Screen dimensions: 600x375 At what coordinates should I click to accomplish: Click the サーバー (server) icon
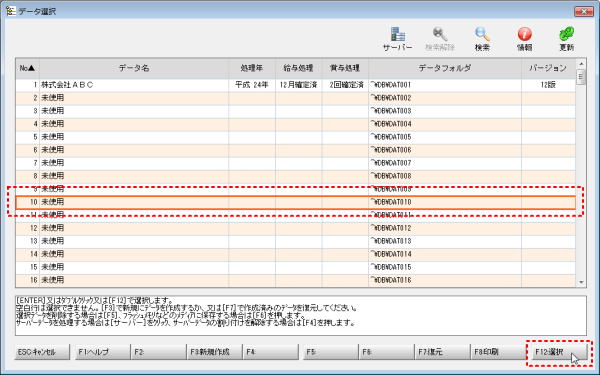point(398,39)
